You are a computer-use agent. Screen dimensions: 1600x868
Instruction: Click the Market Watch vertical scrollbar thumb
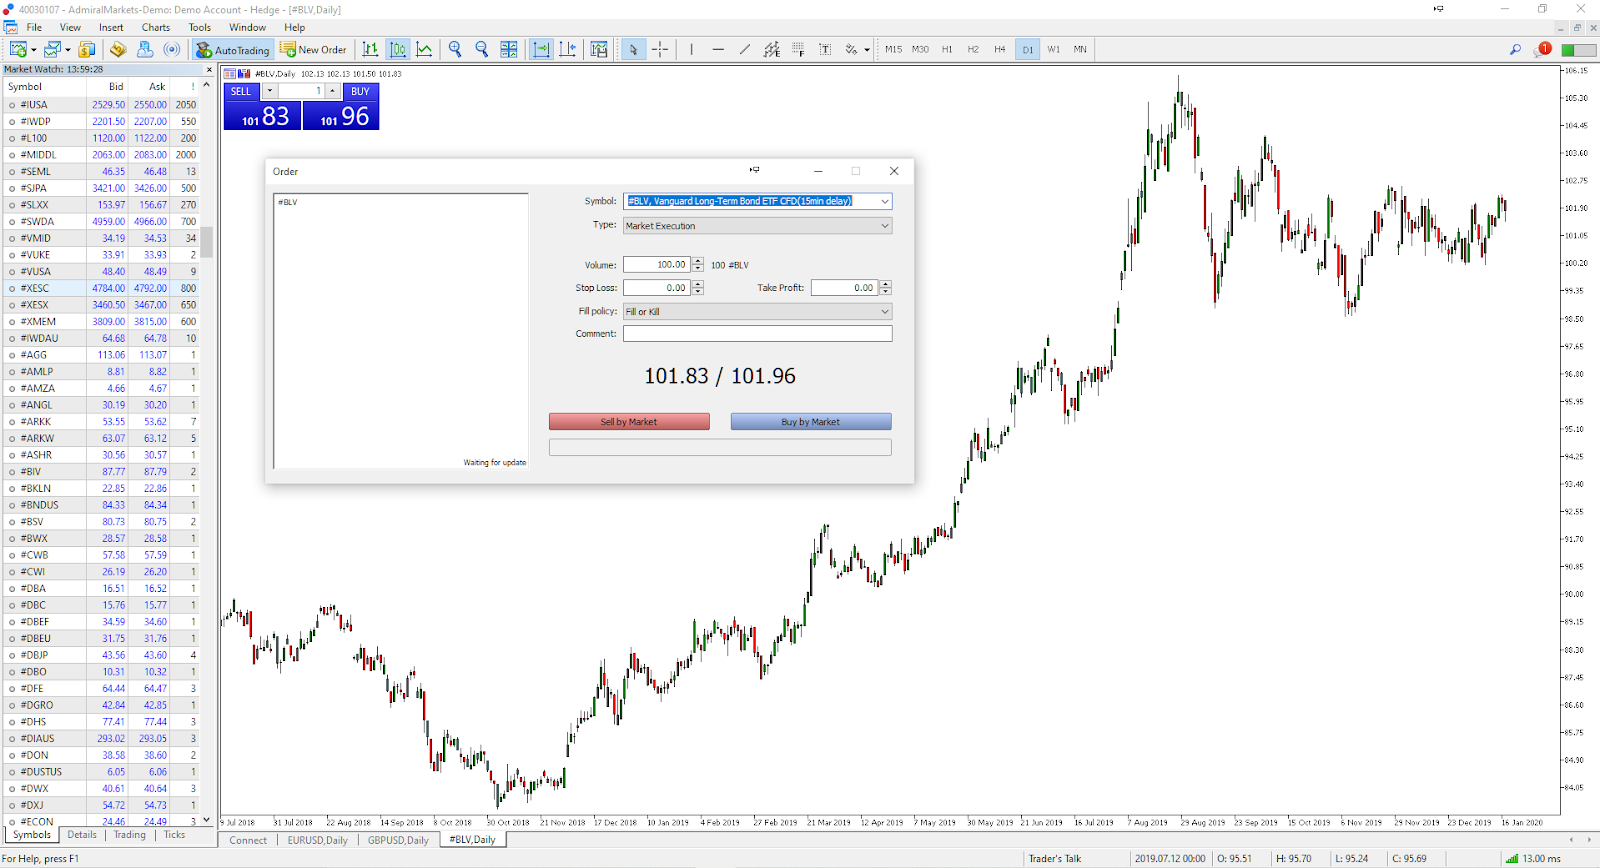[x=207, y=242]
